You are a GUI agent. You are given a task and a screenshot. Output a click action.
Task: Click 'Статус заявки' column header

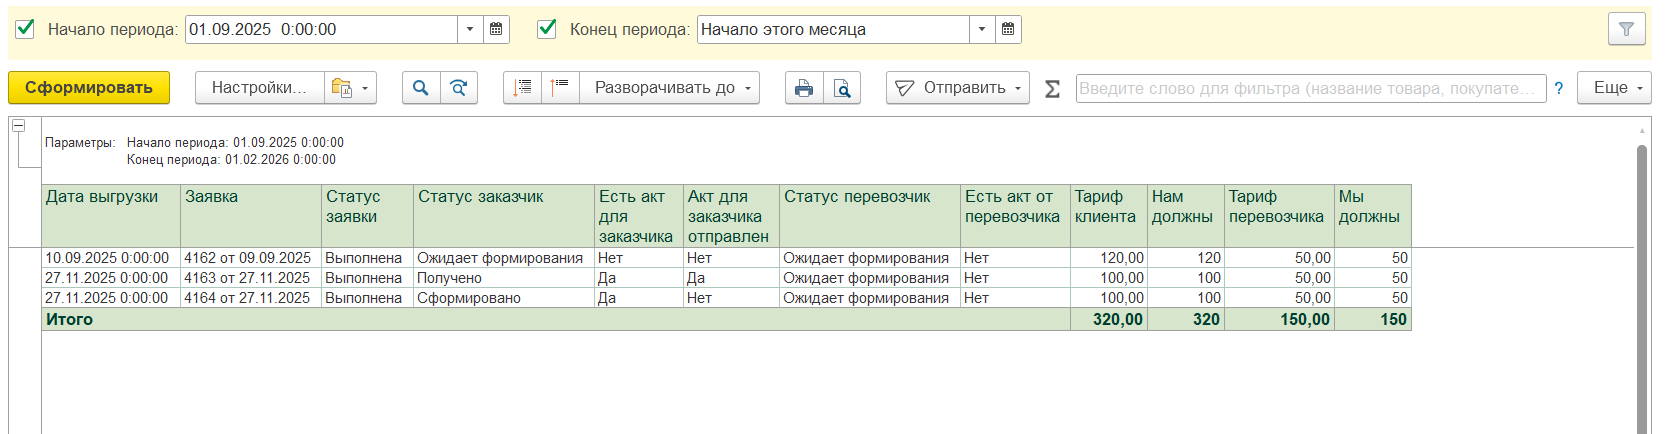pyautogui.click(x=367, y=215)
